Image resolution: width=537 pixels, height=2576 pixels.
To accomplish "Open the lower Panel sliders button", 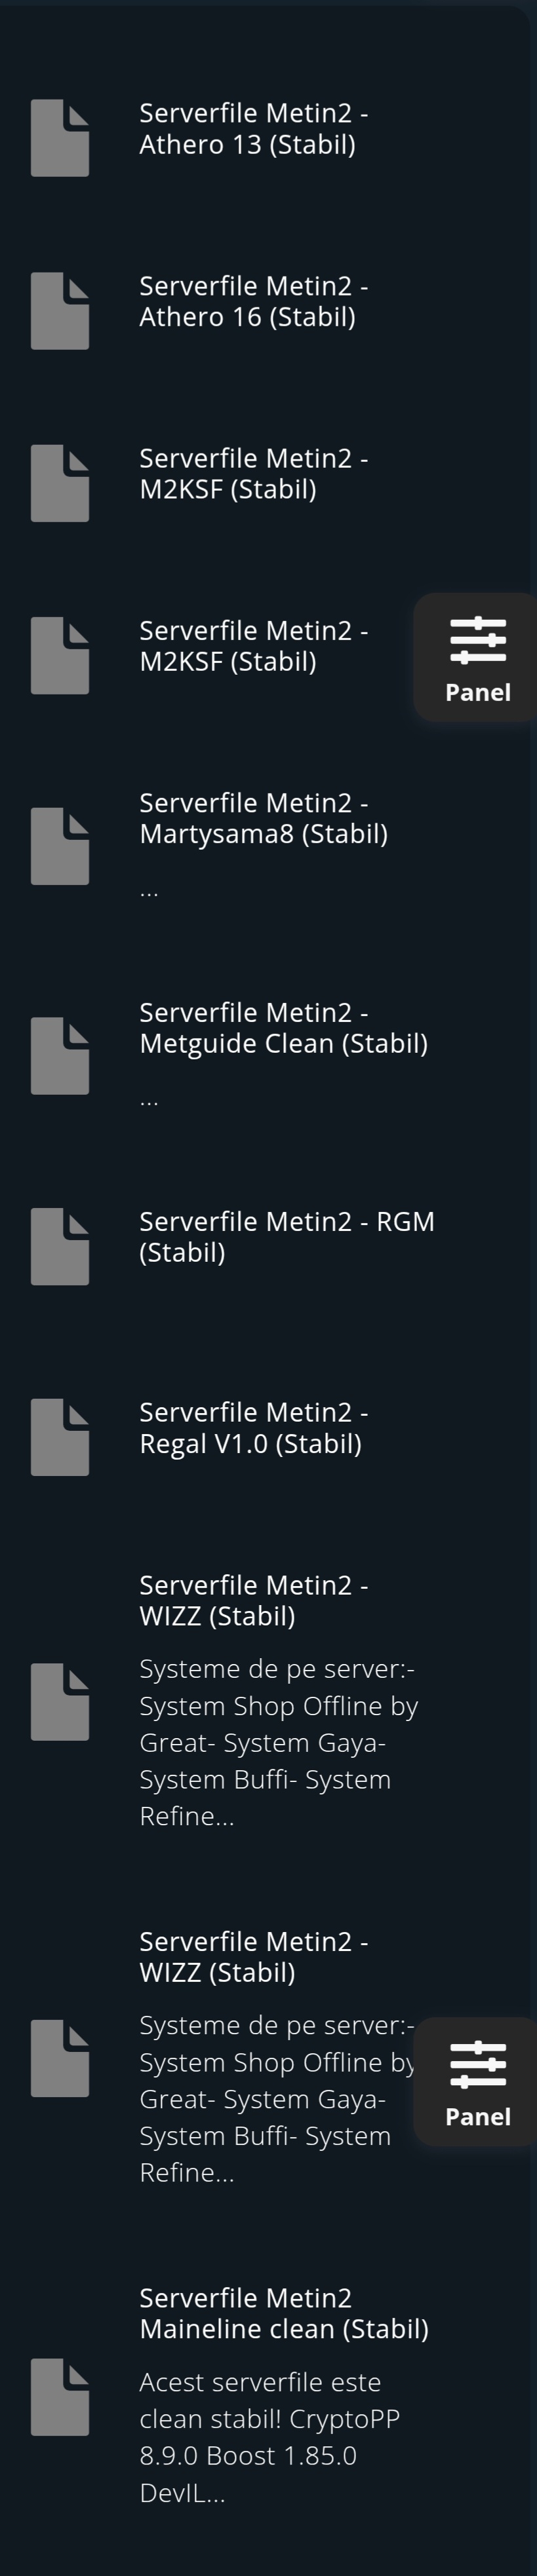I will coord(478,2081).
